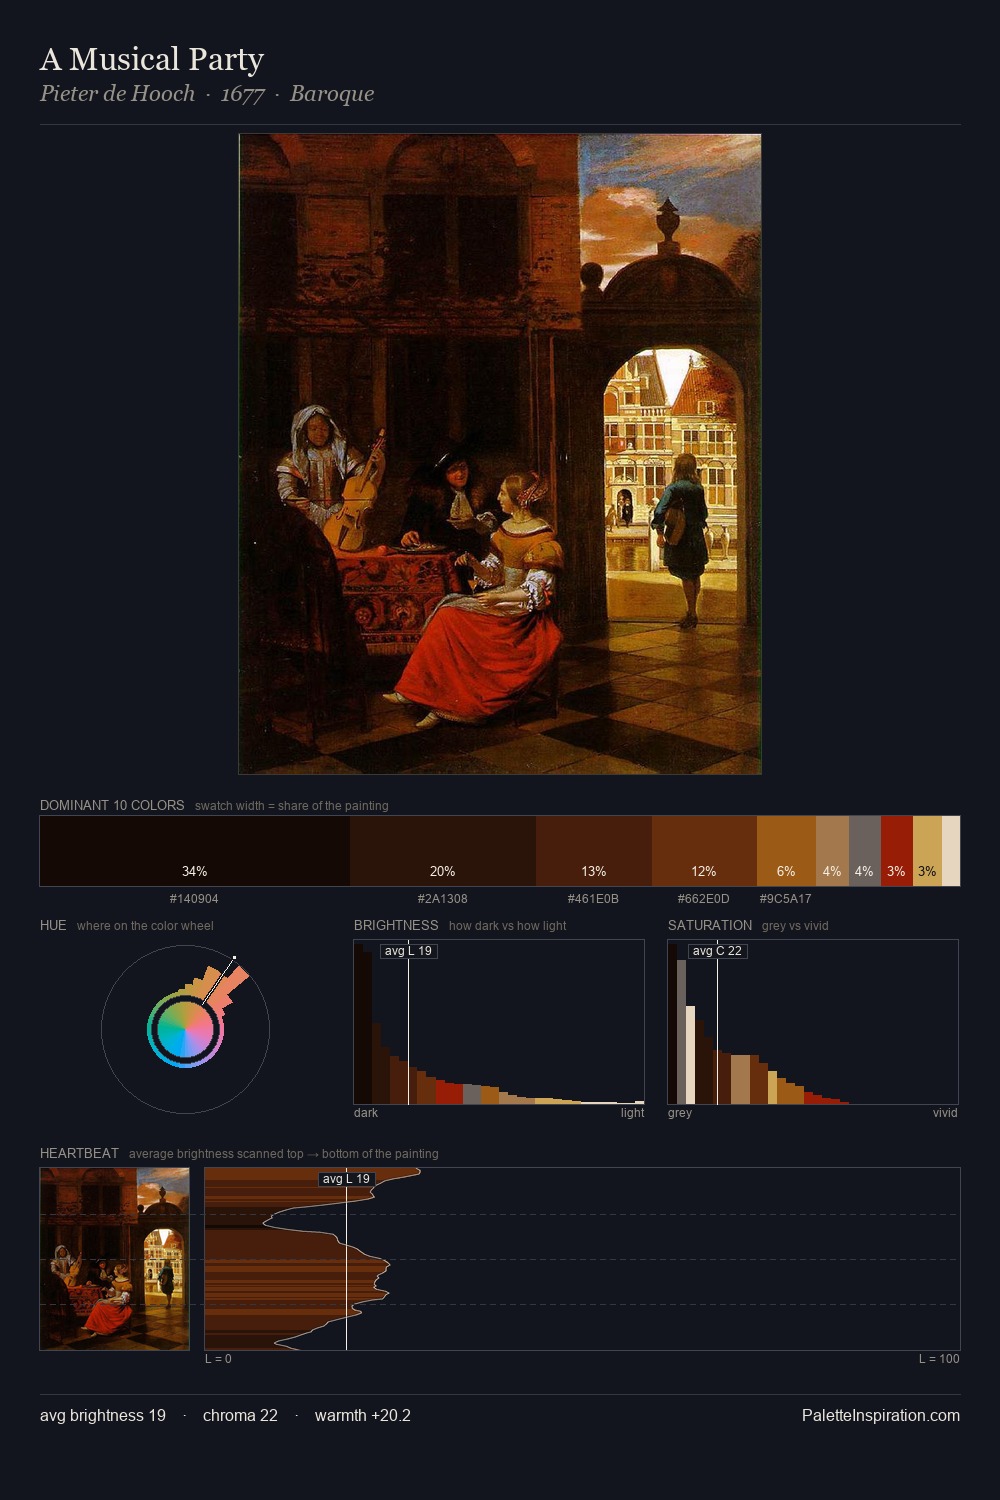Click the Baroque style label
This screenshot has width=1000, height=1500.
coord(332,93)
